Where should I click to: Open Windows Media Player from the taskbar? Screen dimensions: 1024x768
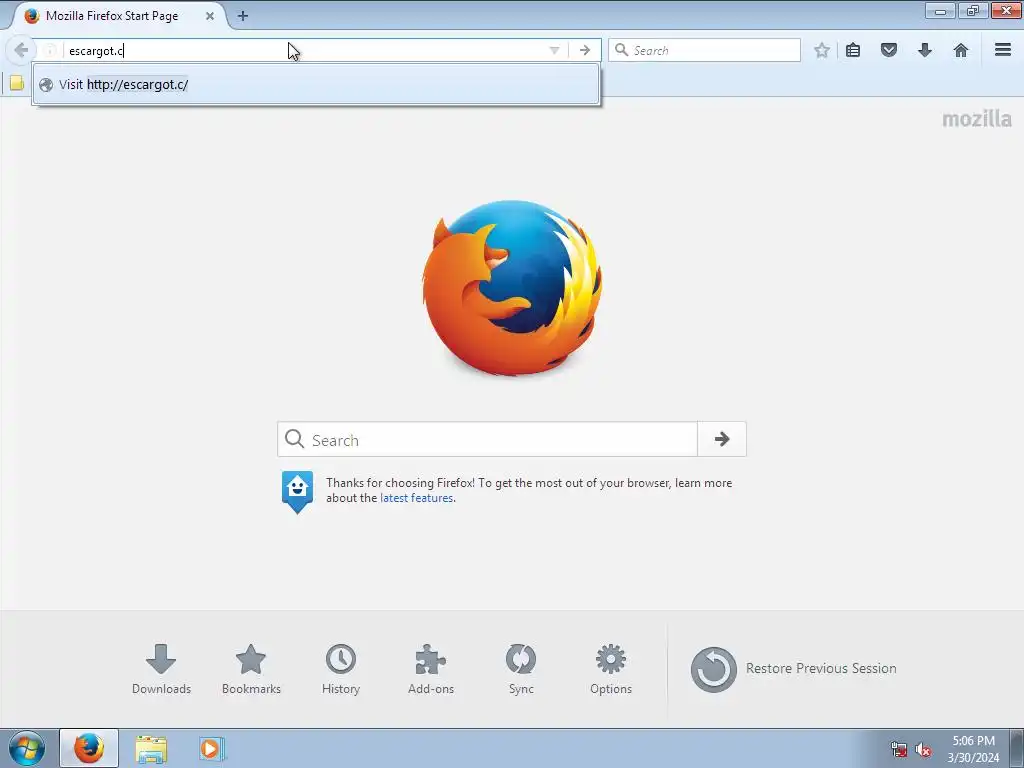tap(211, 748)
